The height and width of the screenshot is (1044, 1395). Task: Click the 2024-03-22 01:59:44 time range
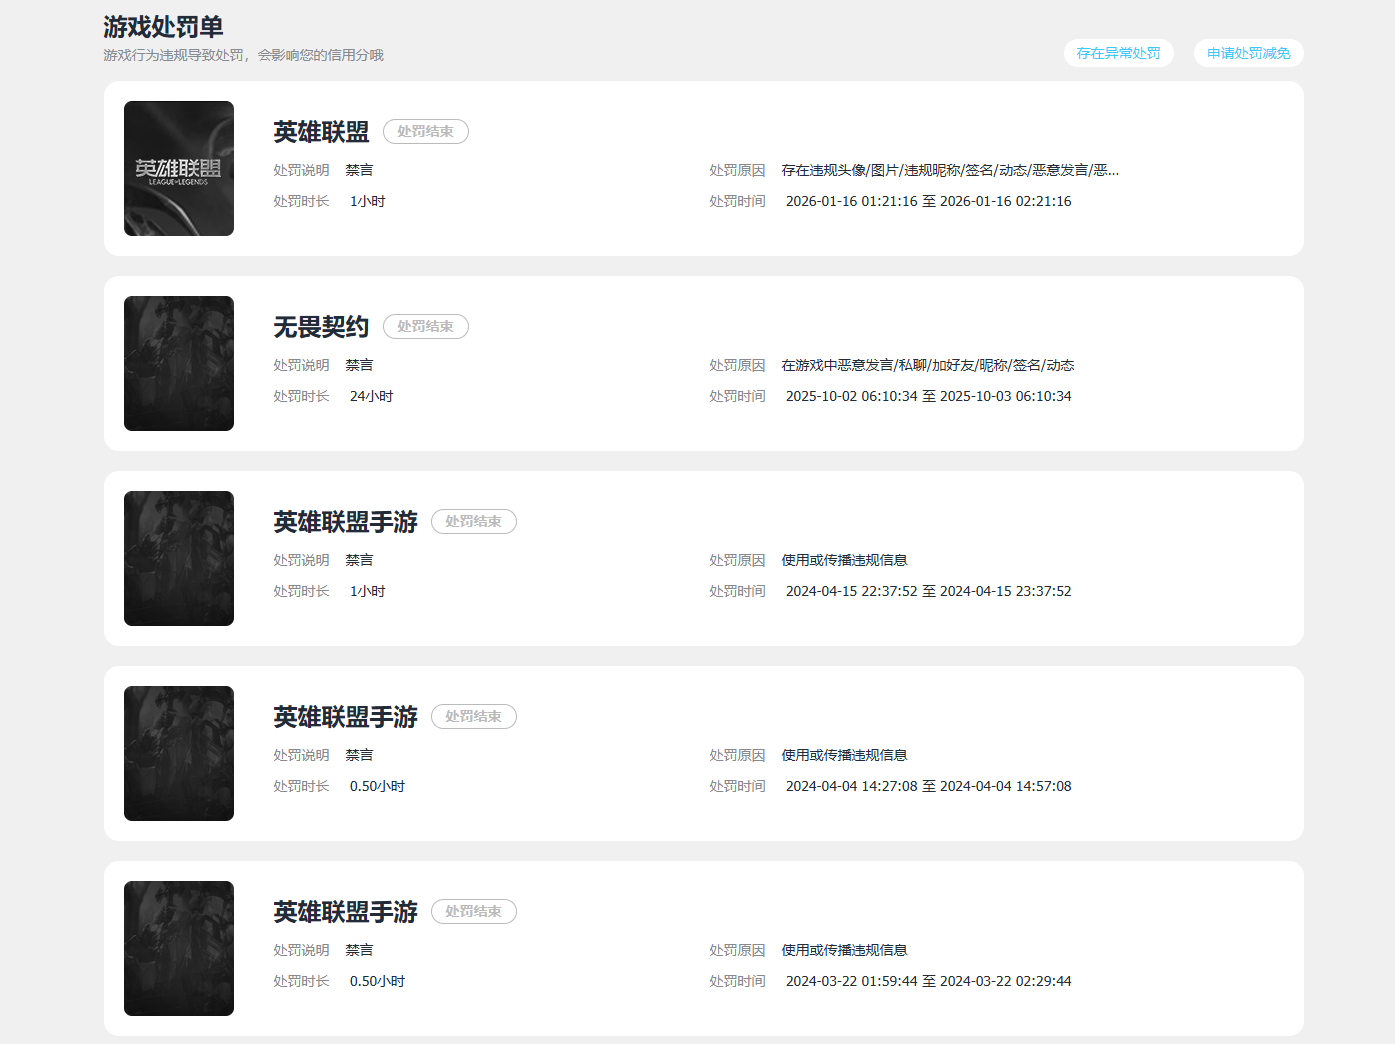click(x=928, y=981)
